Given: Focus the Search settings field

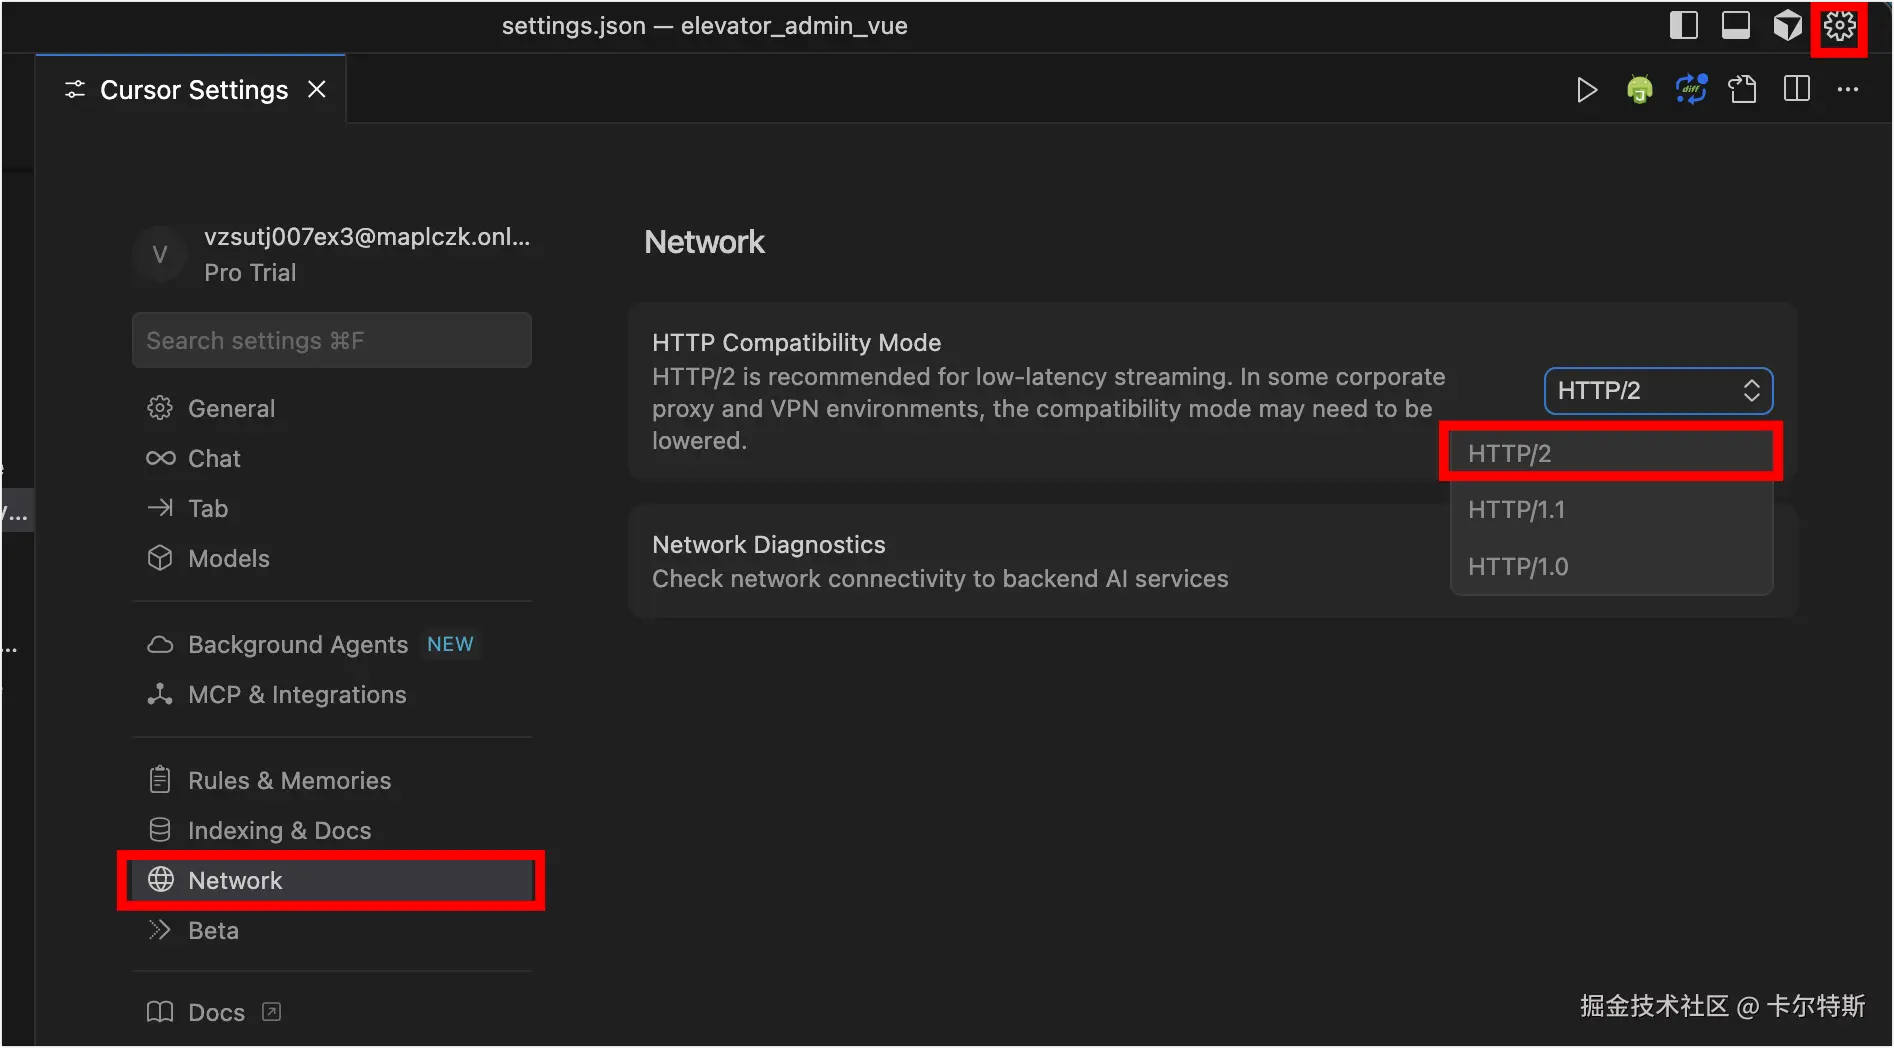Looking at the screenshot, I should (x=332, y=340).
